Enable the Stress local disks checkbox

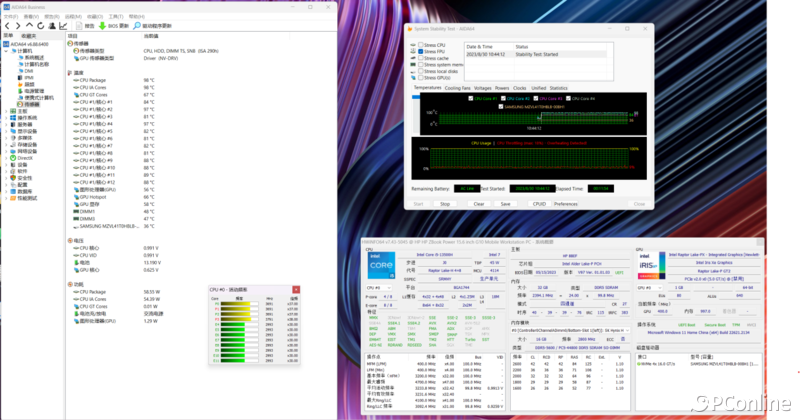point(421,71)
